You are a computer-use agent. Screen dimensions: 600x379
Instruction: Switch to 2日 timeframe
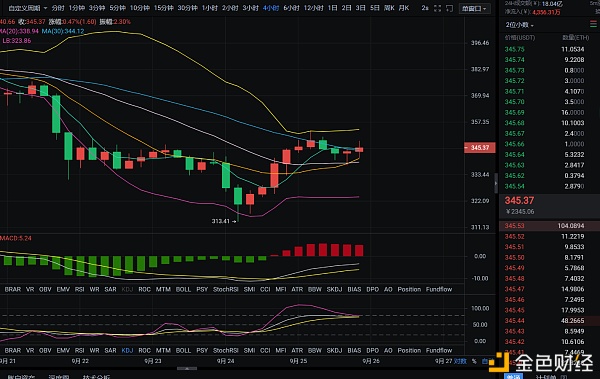pyautogui.click(x=346, y=8)
